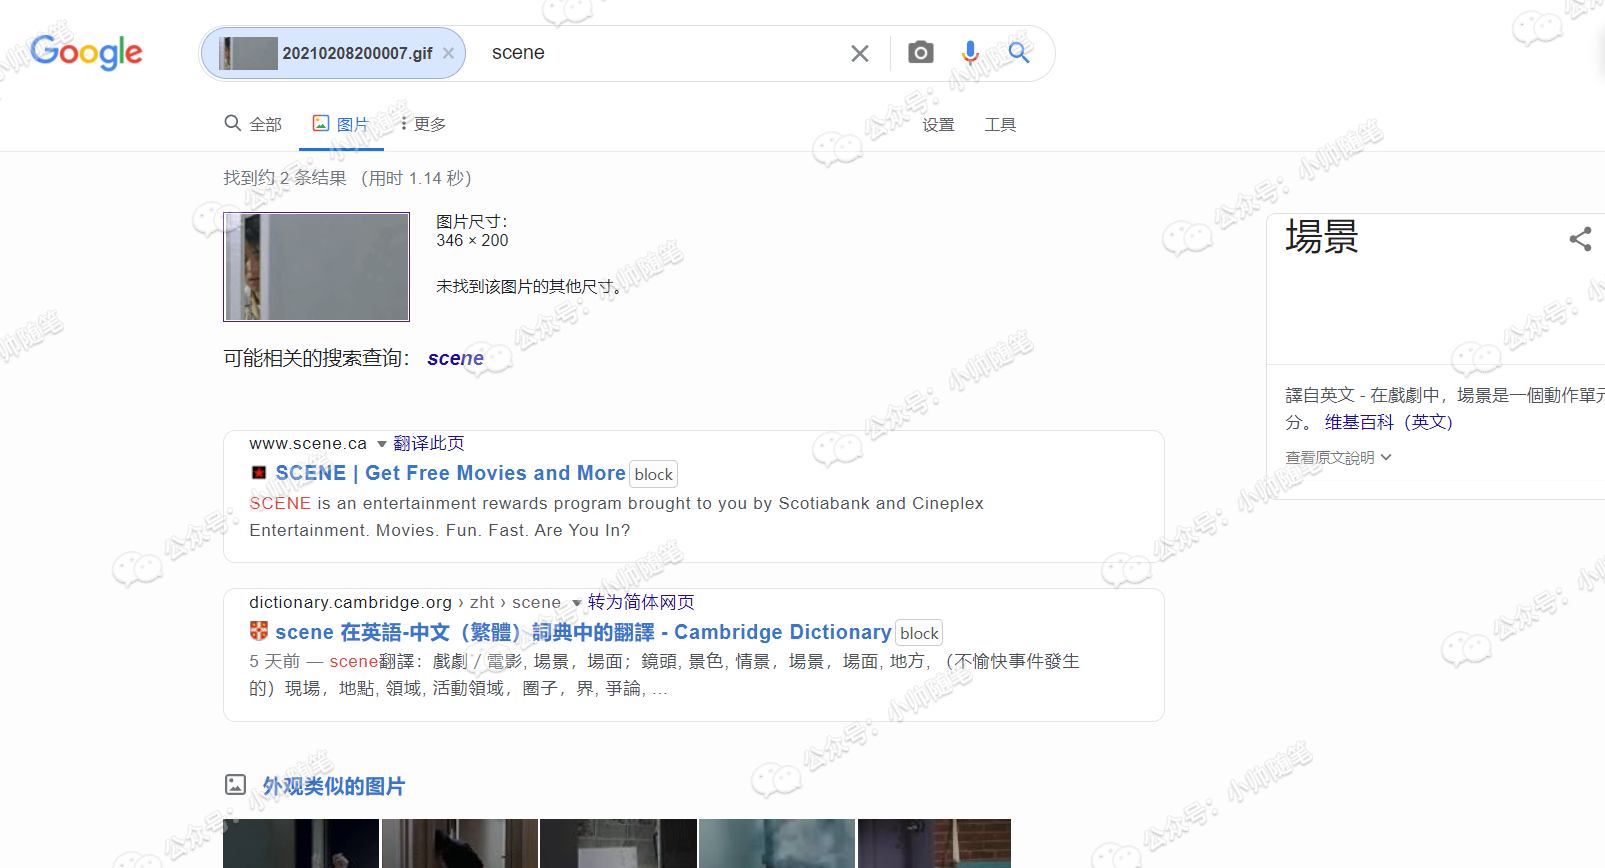This screenshot has height=868, width=1605.
Task: Open the 更多 menu
Action: [423, 124]
